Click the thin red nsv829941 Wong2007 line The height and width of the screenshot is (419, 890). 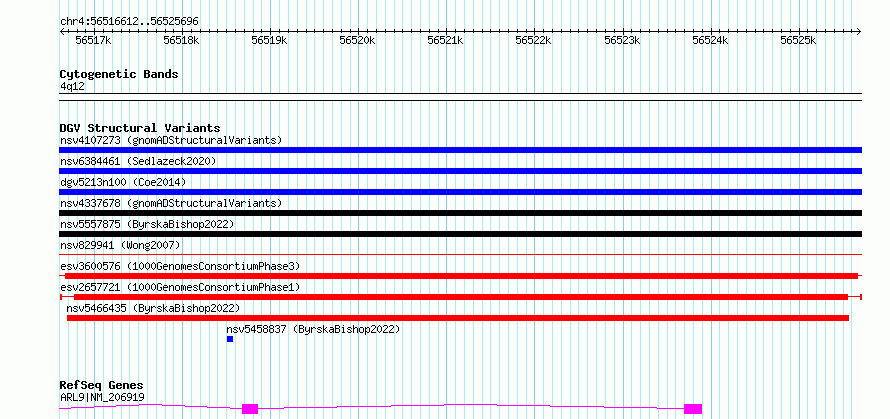460,255
